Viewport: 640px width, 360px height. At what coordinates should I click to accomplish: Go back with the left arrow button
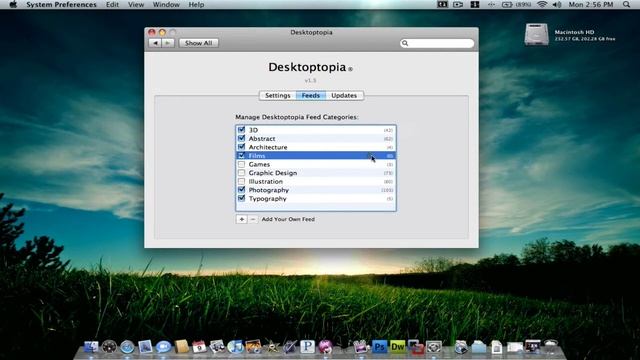click(155, 43)
